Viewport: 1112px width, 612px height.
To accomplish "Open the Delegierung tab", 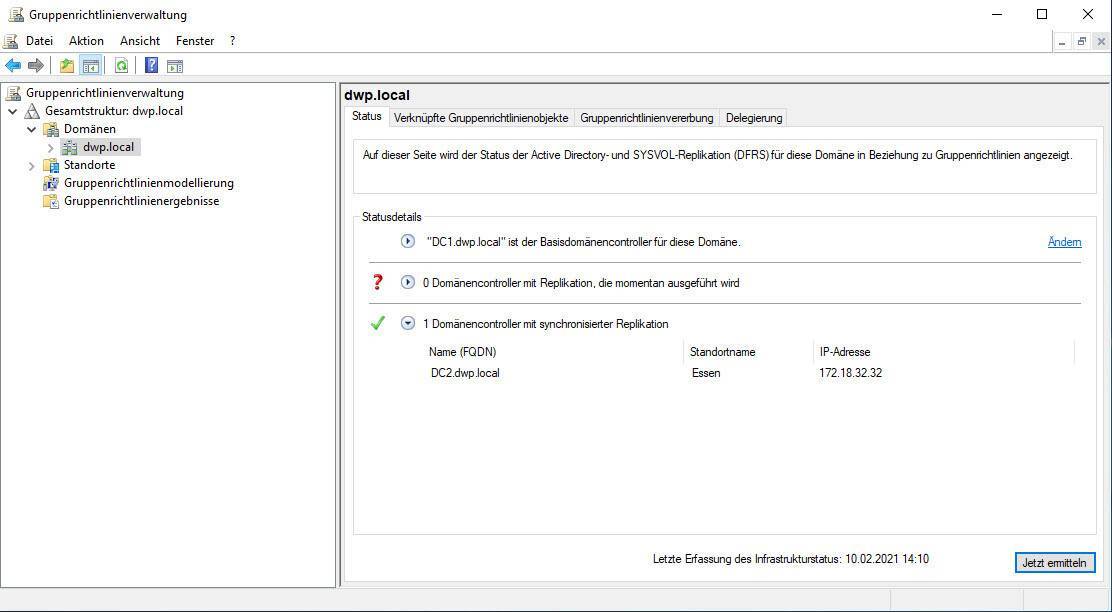I will point(753,118).
